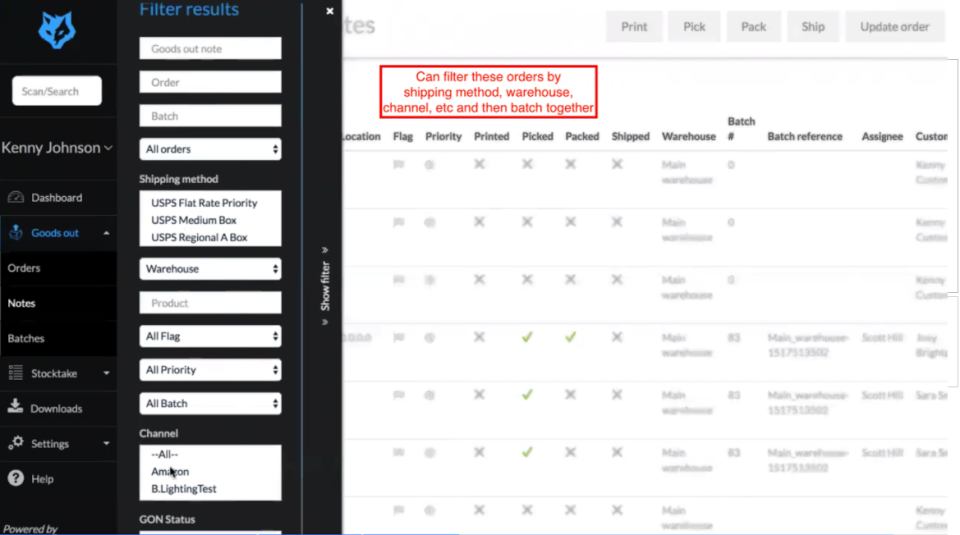Click the Pick button

[694, 26]
